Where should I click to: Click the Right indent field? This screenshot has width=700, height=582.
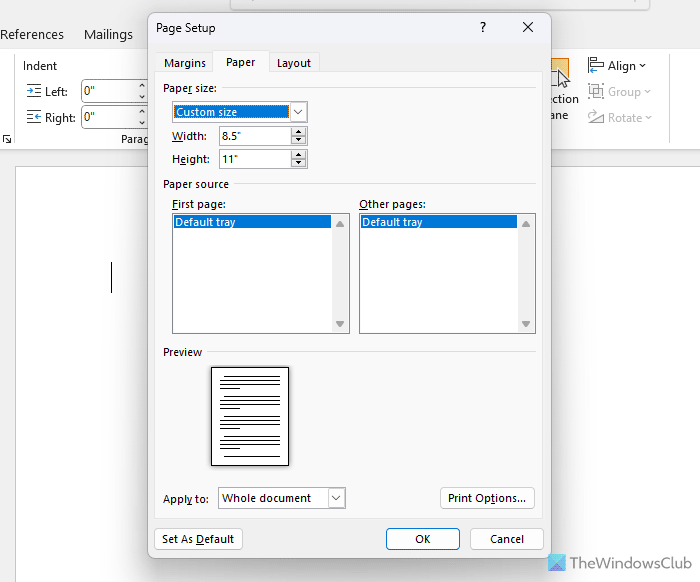110,117
